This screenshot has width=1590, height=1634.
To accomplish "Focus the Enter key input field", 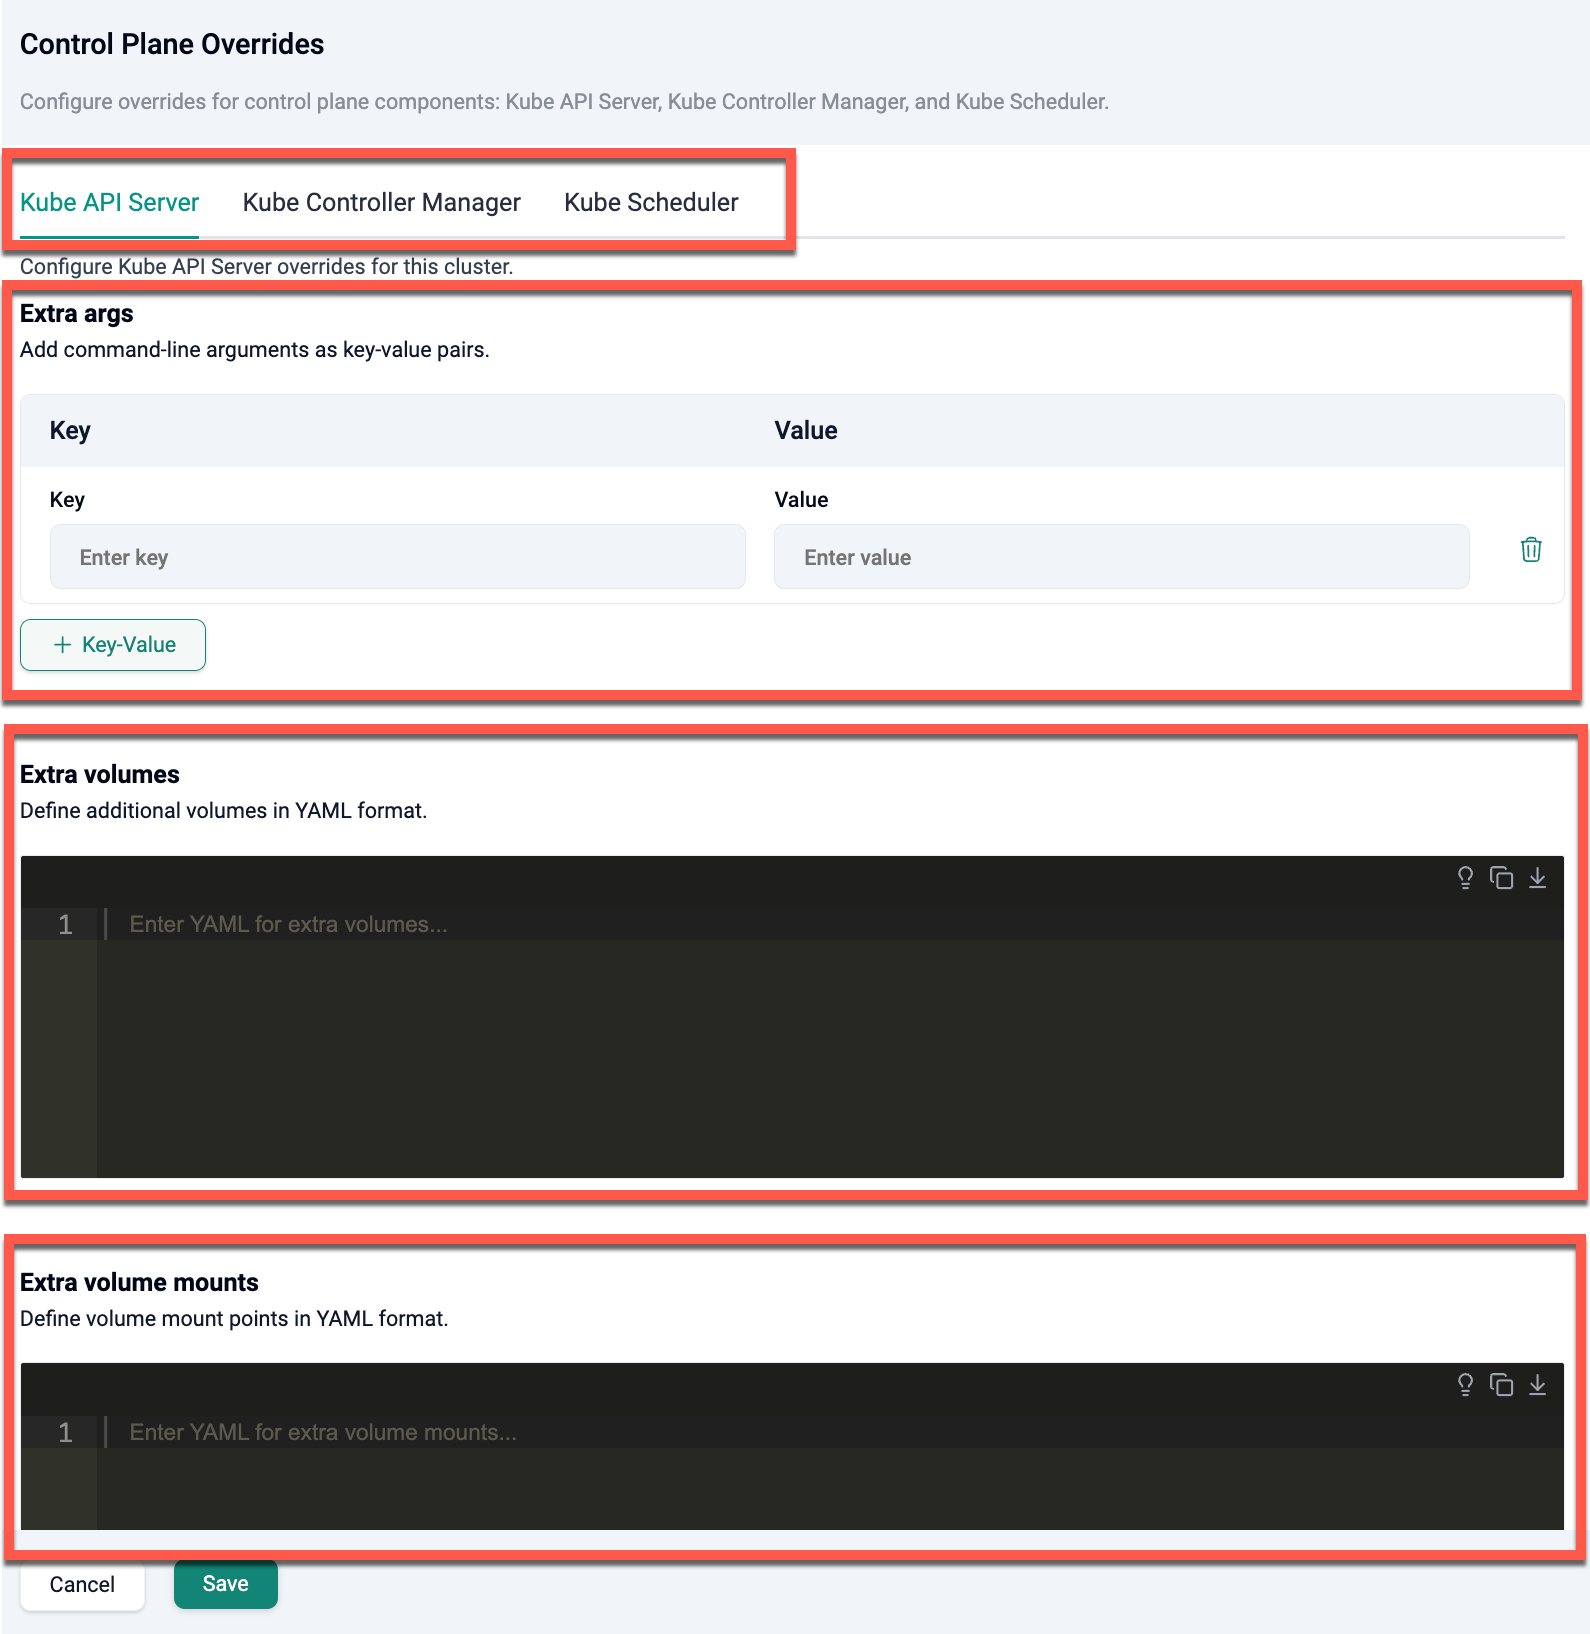I will [397, 557].
